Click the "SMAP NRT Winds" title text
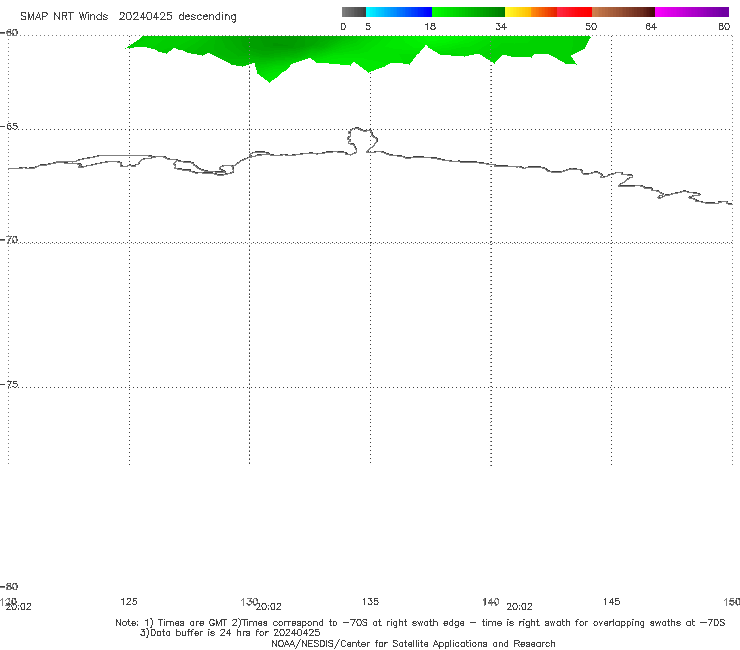 pos(64,17)
